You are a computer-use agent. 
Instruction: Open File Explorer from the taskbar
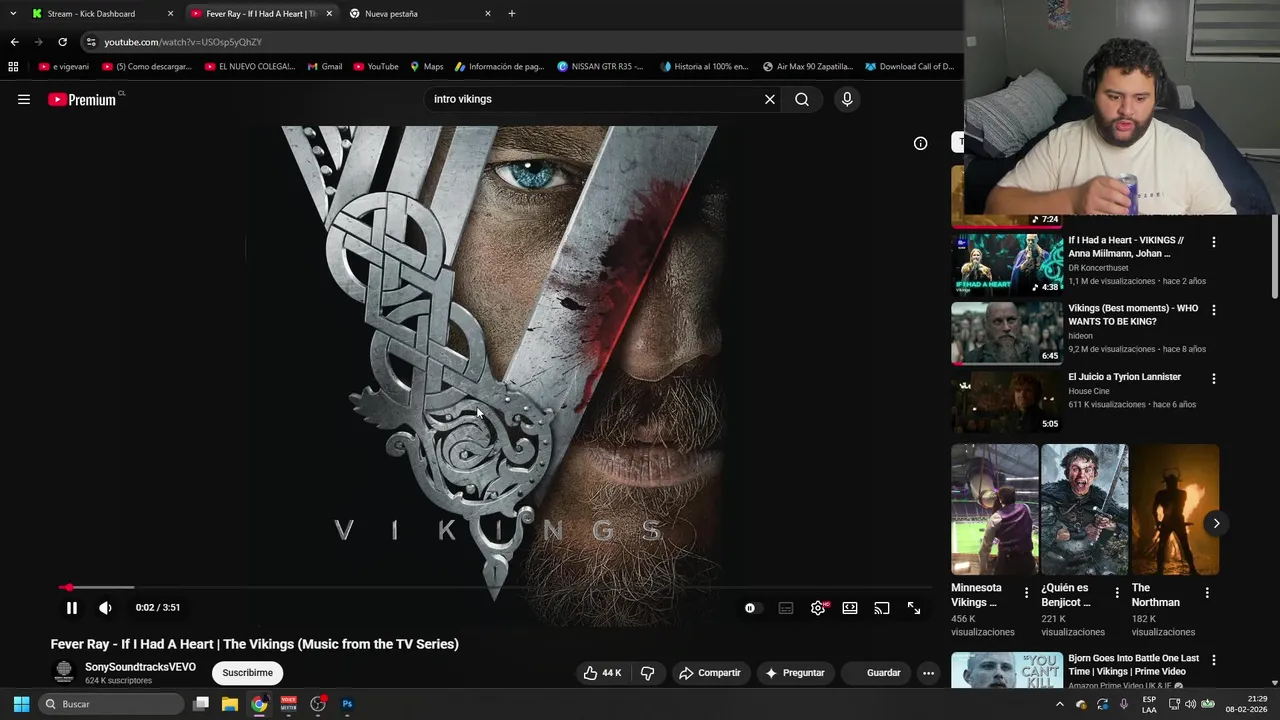[x=230, y=704]
